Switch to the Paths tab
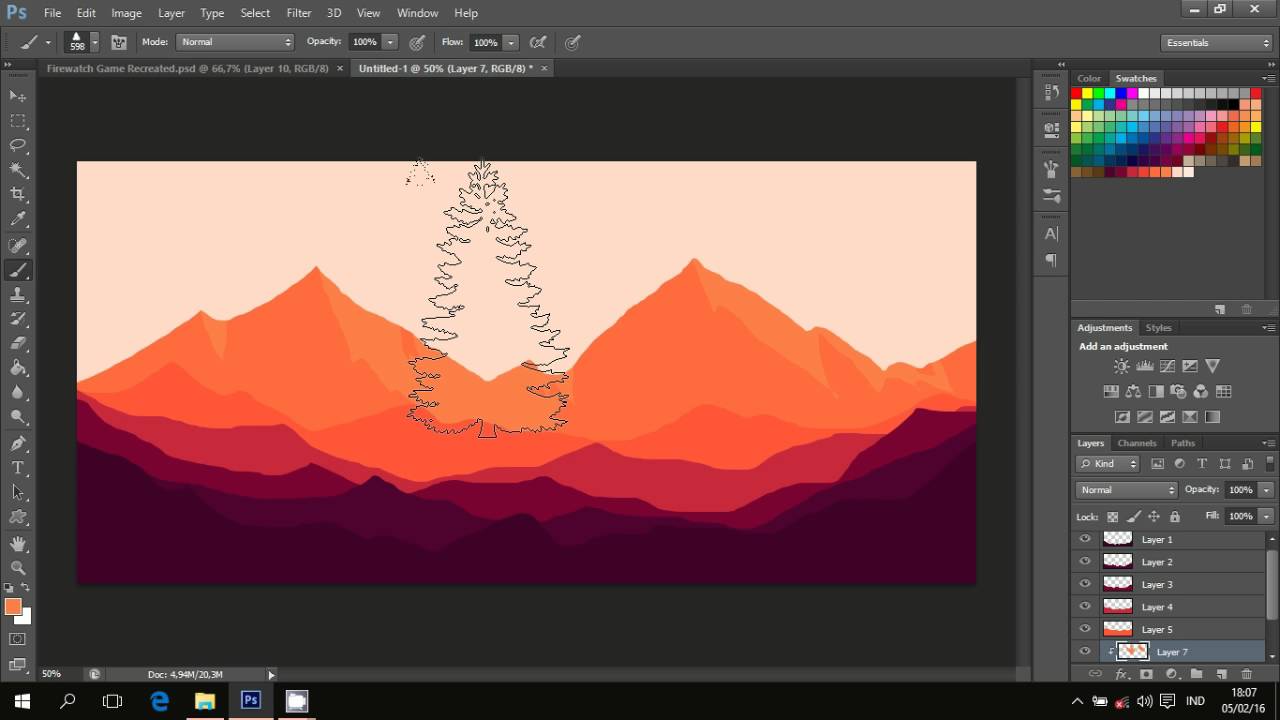Image resolution: width=1280 pixels, height=720 pixels. pyautogui.click(x=1183, y=443)
